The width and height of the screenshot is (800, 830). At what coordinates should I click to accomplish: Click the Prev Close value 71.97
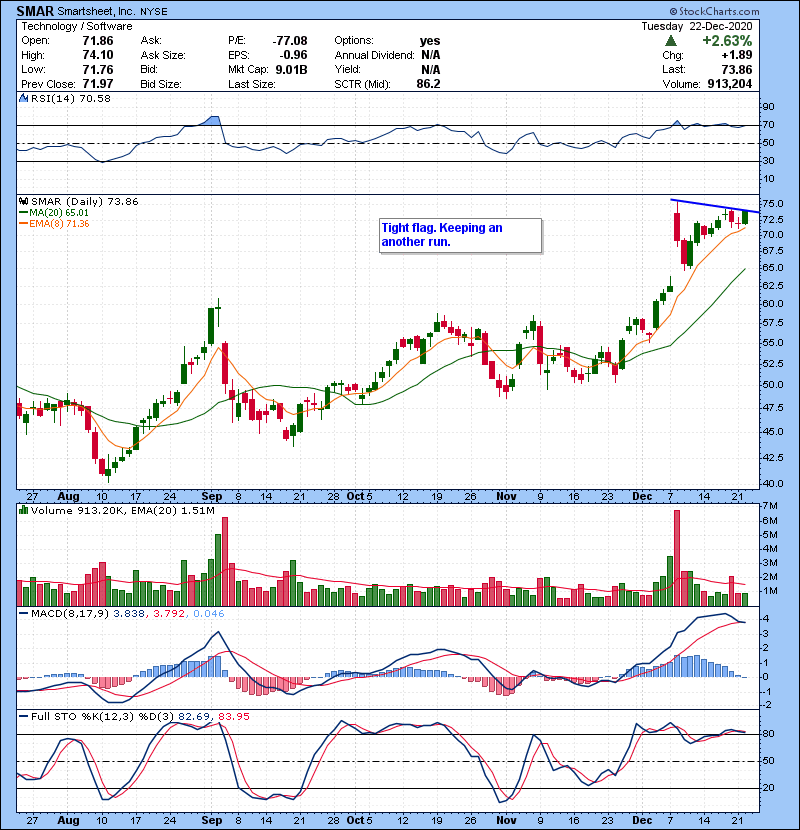[98, 84]
